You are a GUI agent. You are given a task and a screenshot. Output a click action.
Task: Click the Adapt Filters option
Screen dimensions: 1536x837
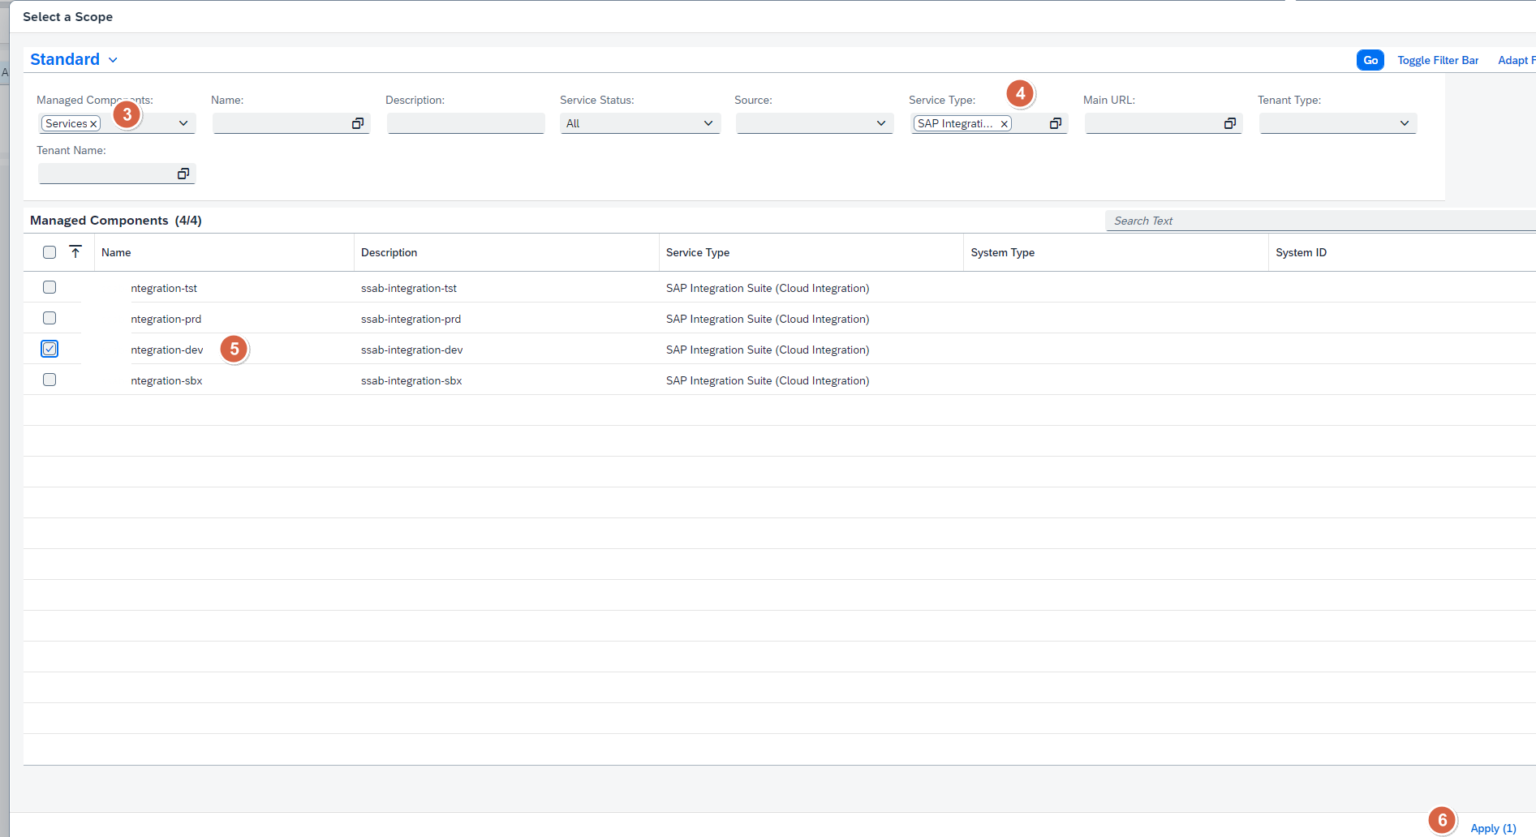[1516, 60]
